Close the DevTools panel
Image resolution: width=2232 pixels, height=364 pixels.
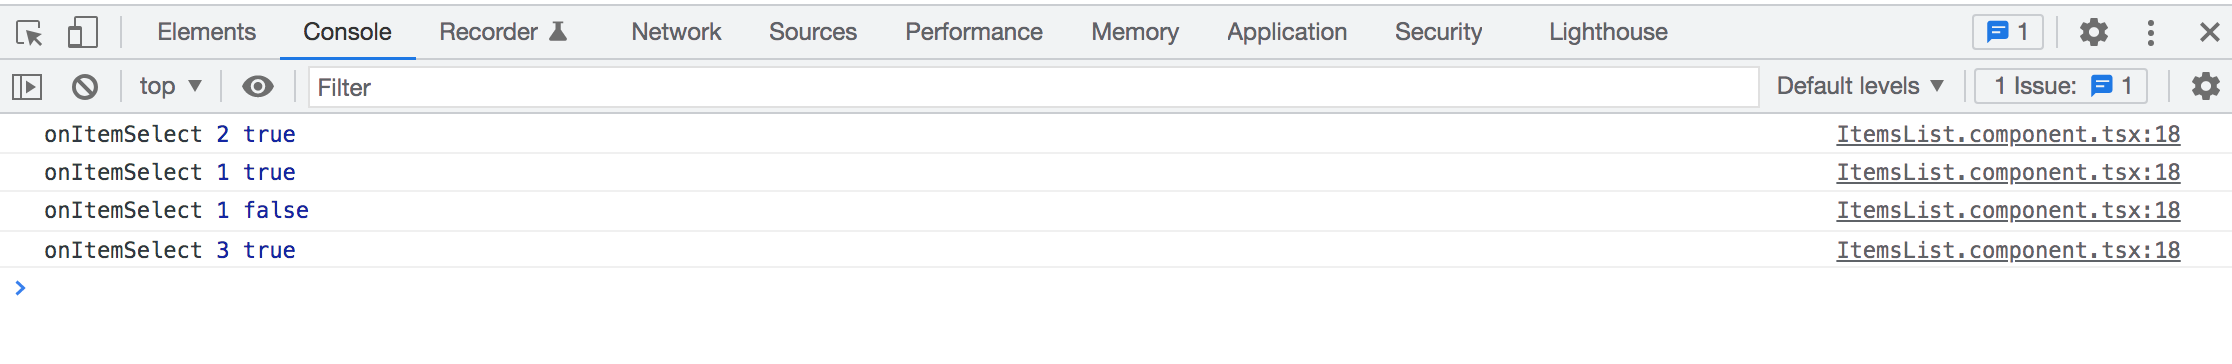click(2210, 32)
